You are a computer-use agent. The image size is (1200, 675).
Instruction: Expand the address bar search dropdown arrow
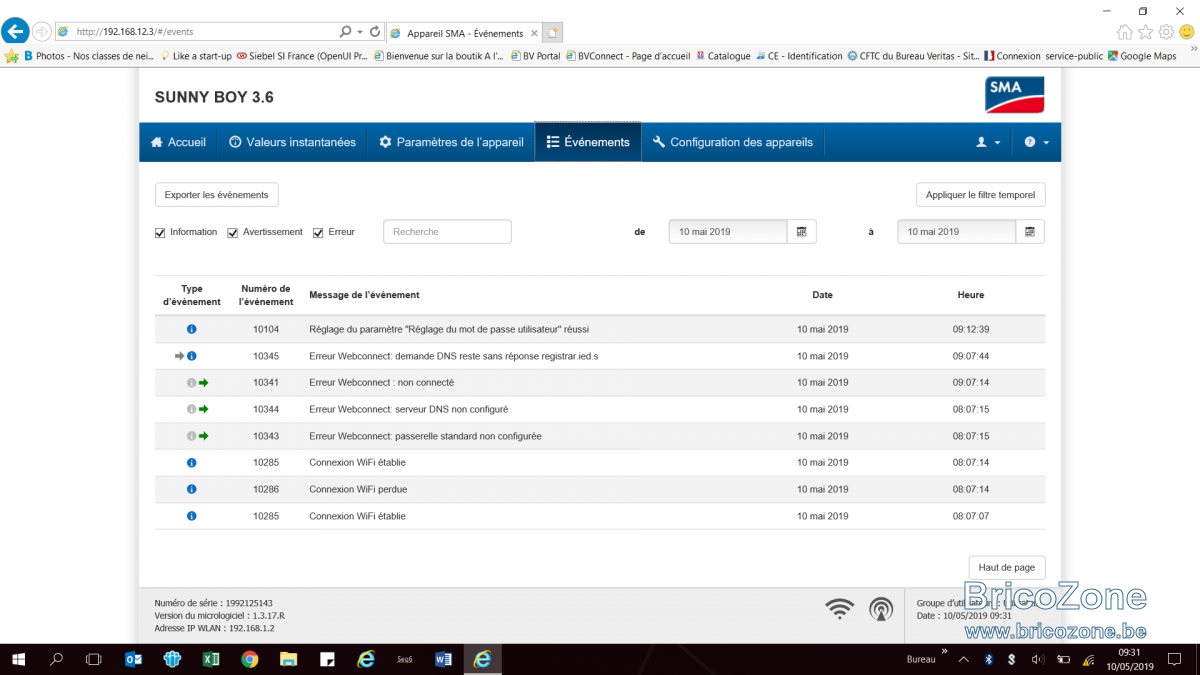click(x=360, y=32)
